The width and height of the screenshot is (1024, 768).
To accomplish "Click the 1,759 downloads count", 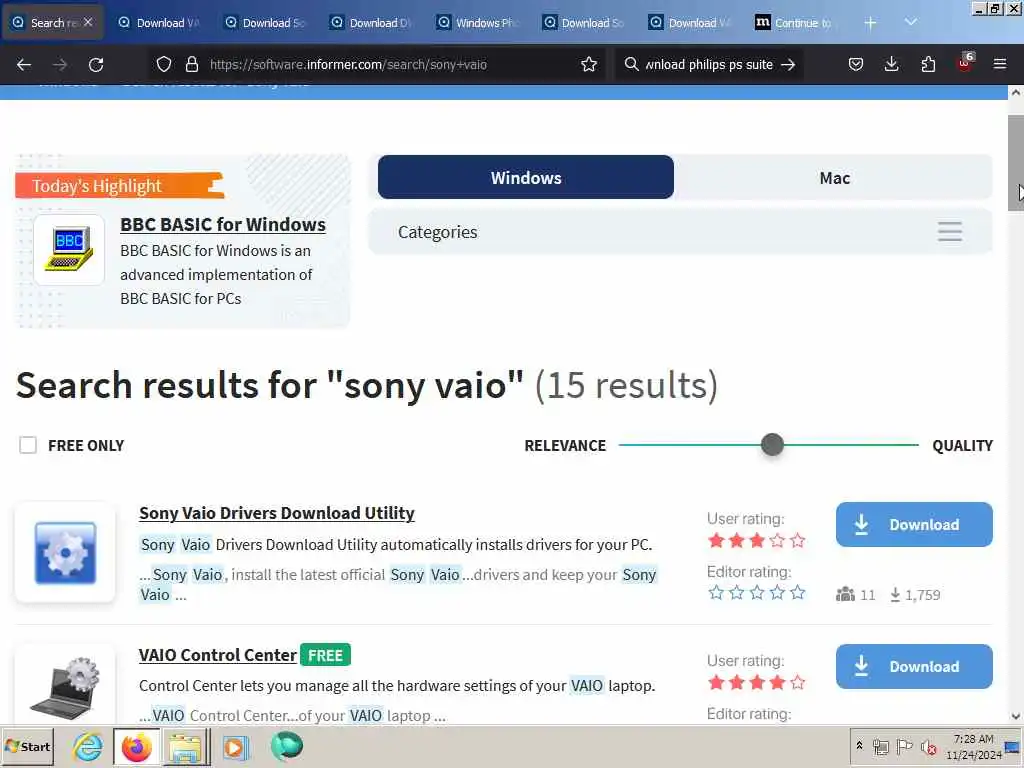I will click(915, 594).
